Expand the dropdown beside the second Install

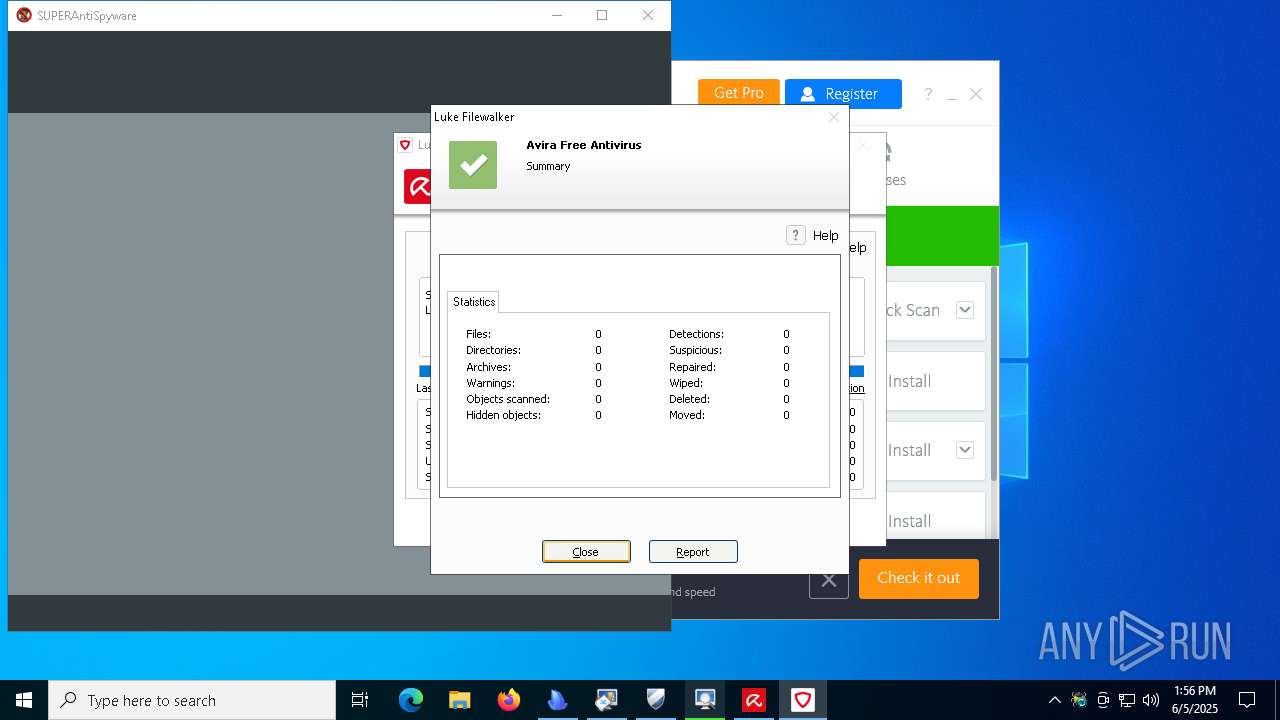pos(965,450)
